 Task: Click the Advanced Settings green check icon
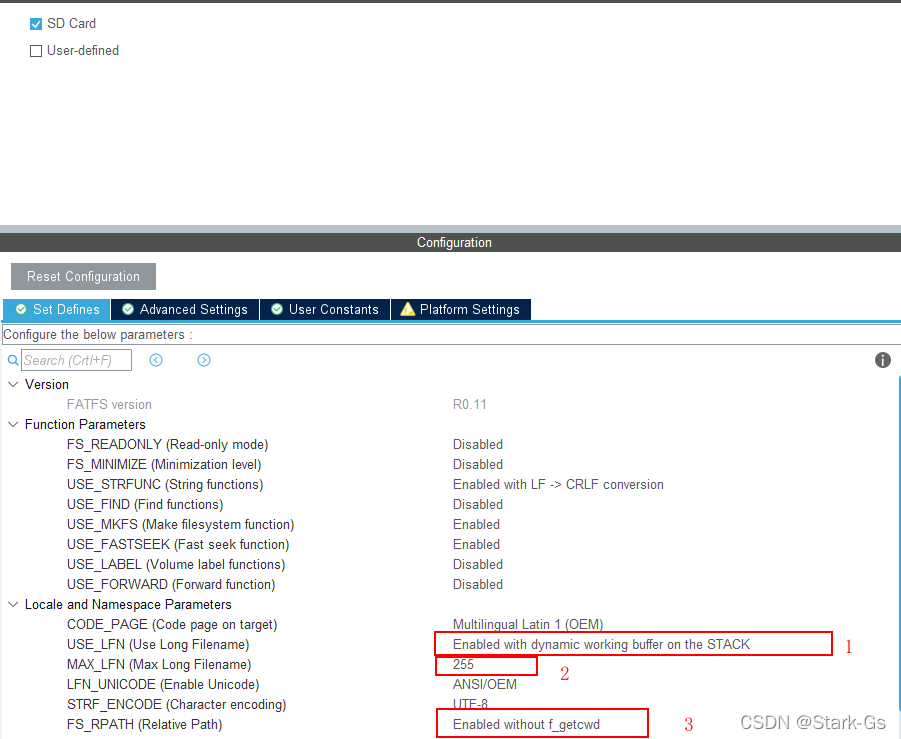(128, 309)
